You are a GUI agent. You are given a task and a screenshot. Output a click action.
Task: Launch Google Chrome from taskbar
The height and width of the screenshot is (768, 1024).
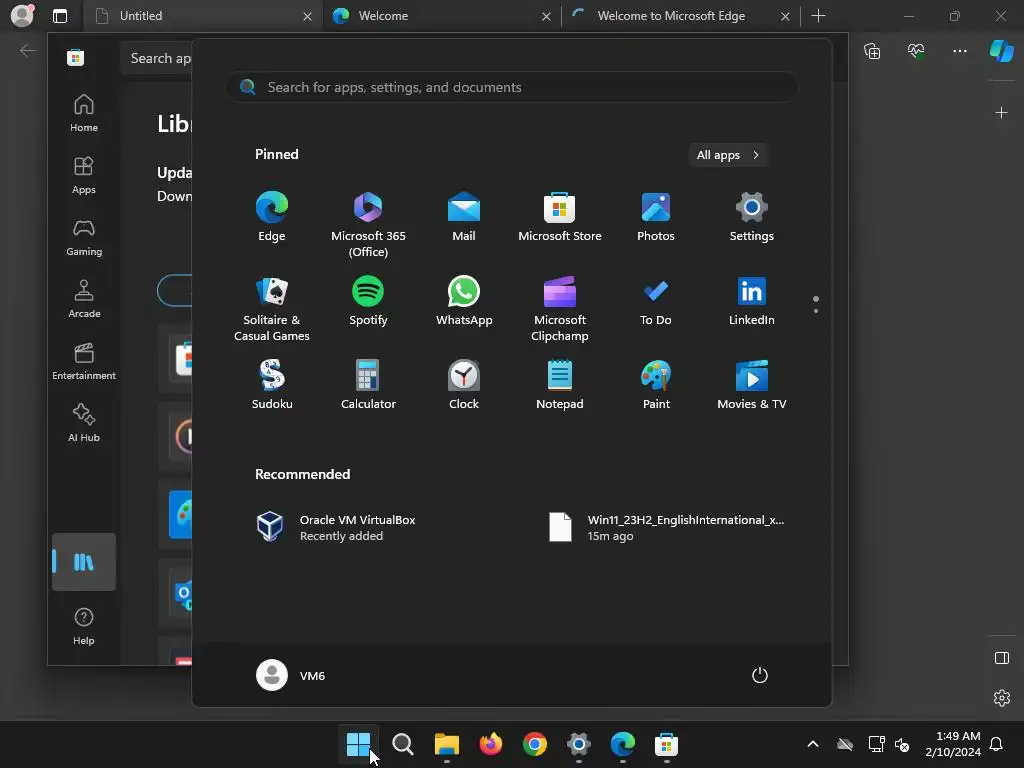[535, 744]
